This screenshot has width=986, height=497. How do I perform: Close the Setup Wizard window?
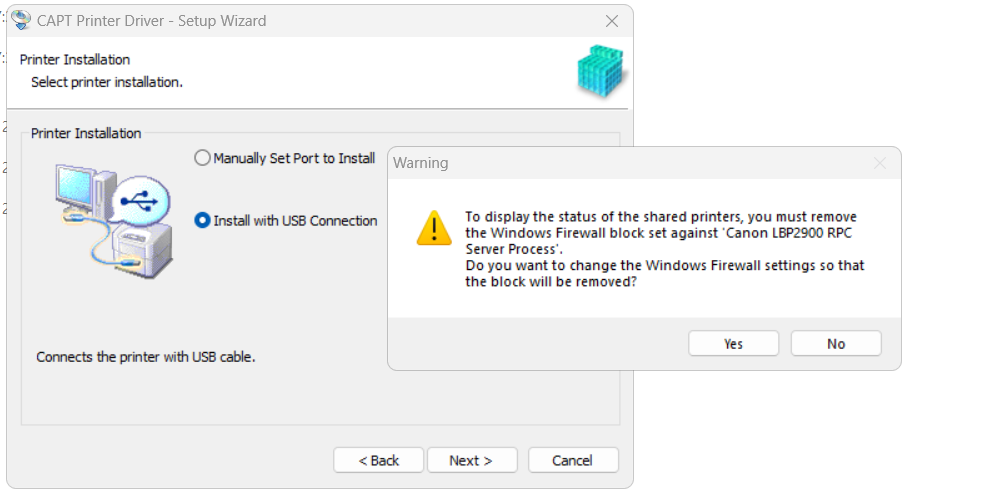612,21
